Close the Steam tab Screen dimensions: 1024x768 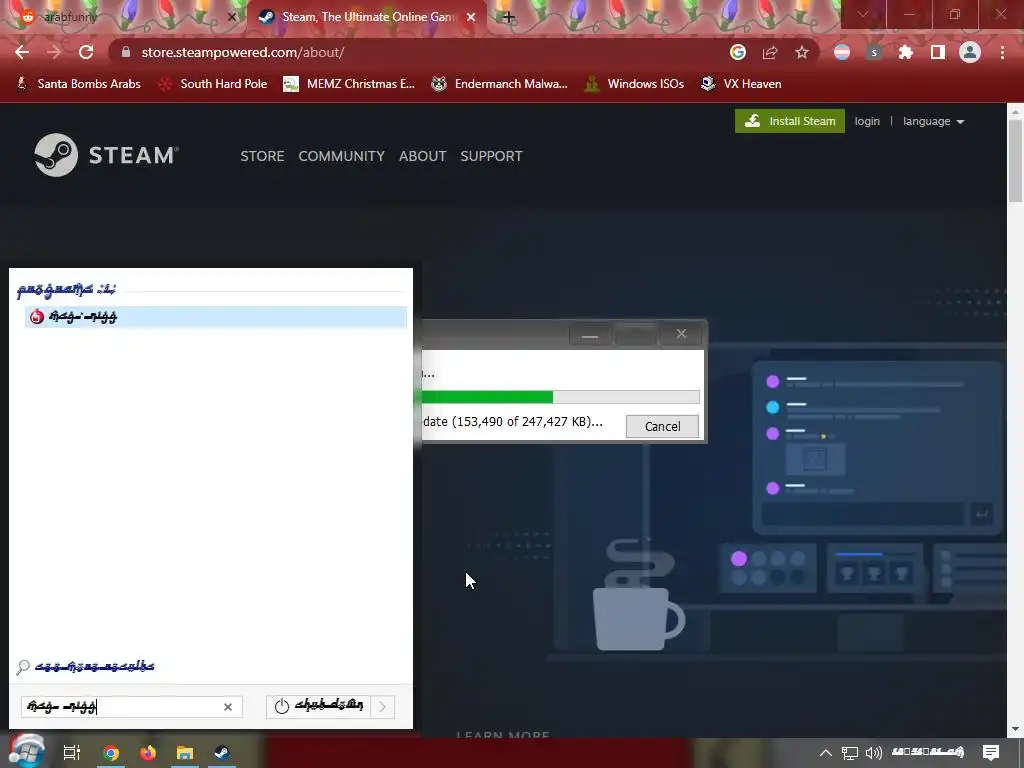[x=471, y=17]
